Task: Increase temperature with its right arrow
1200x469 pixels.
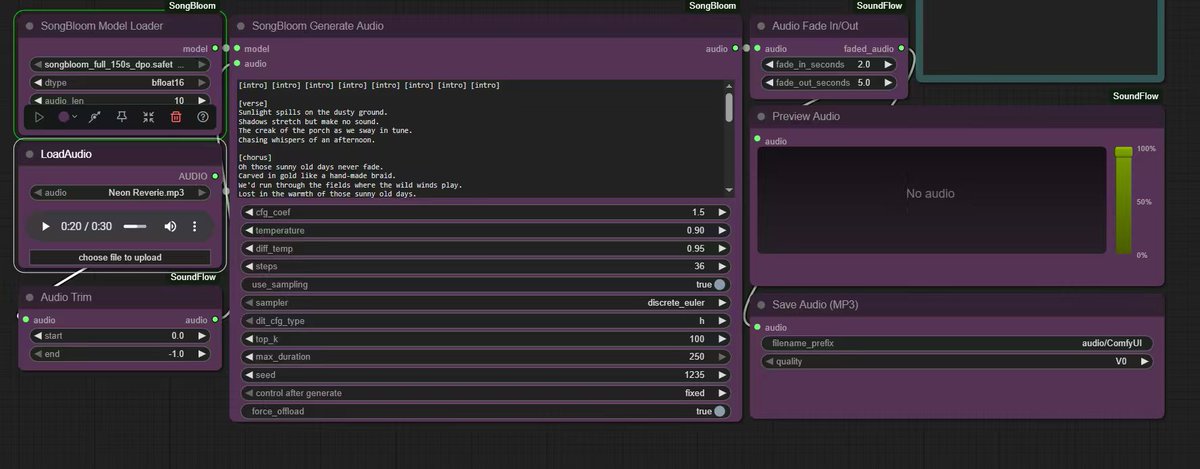Action: (722, 231)
